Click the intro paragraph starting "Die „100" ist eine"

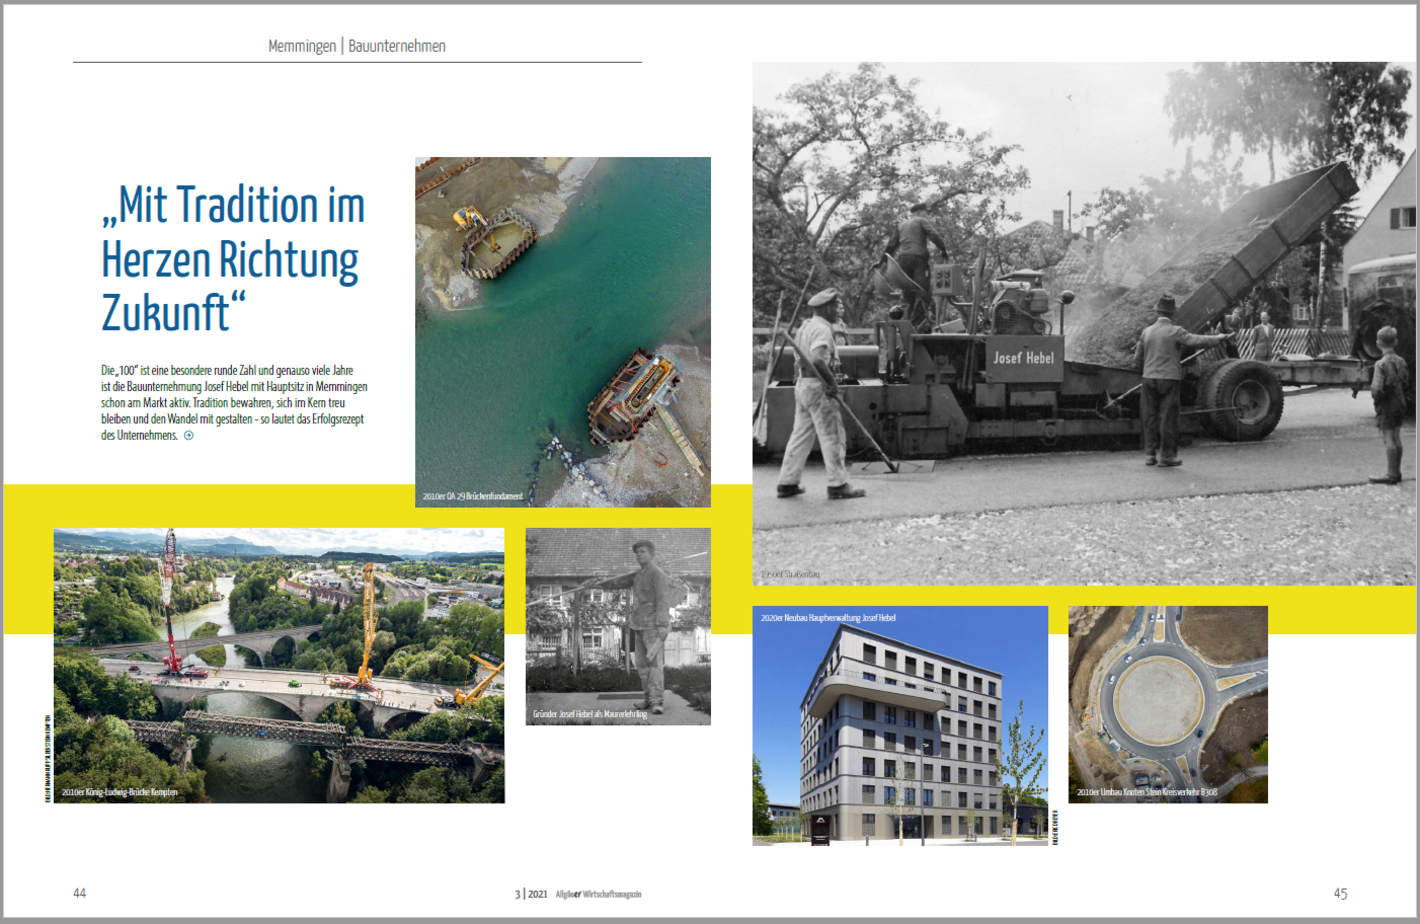click(x=234, y=403)
